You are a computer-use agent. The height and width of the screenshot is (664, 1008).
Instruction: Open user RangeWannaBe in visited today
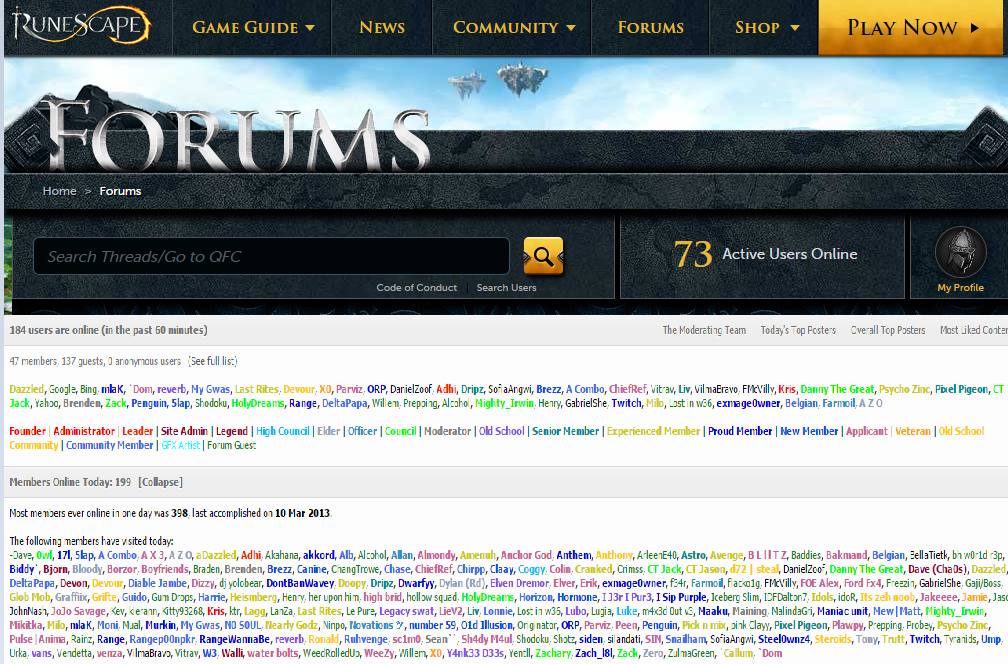pyautogui.click(x=235, y=640)
